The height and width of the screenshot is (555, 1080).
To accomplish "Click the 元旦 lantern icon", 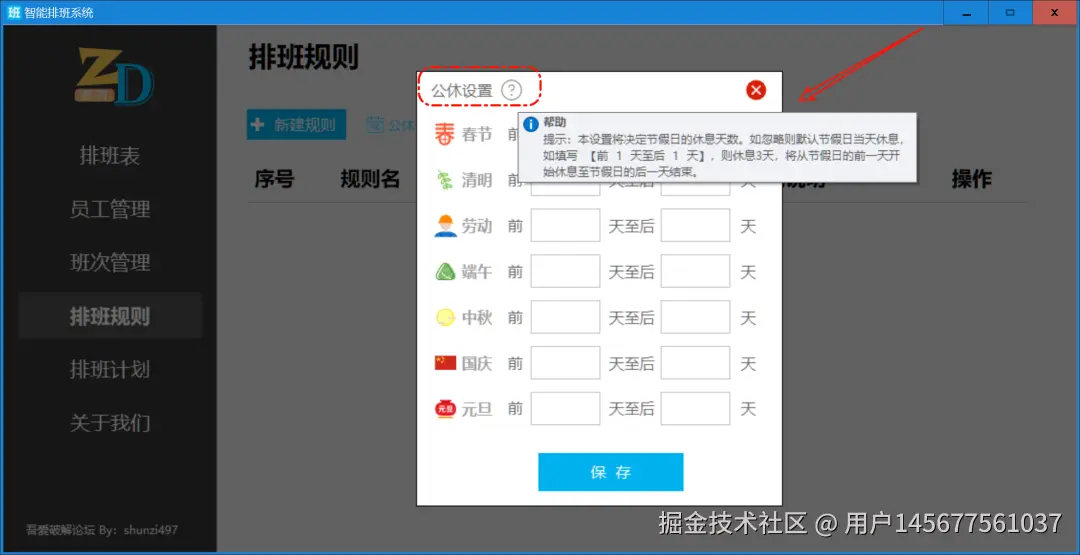I will [x=445, y=409].
